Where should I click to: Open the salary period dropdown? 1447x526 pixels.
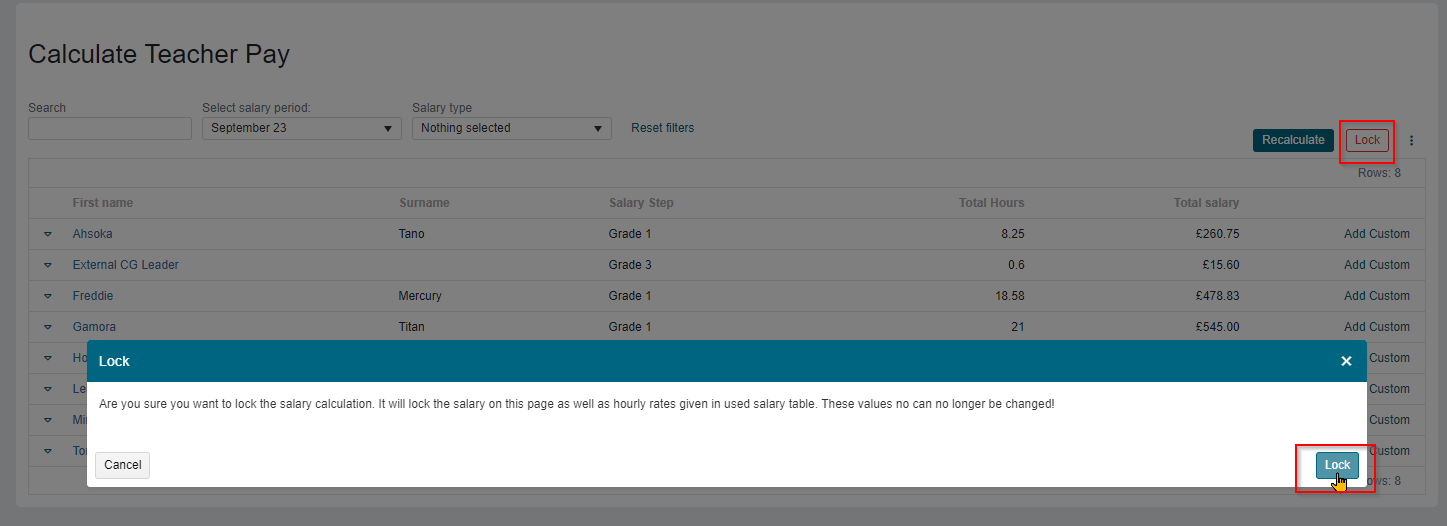[302, 128]
